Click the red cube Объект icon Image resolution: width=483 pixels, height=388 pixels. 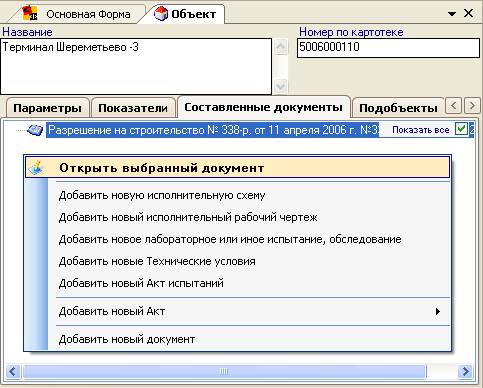tap(161, 14)
